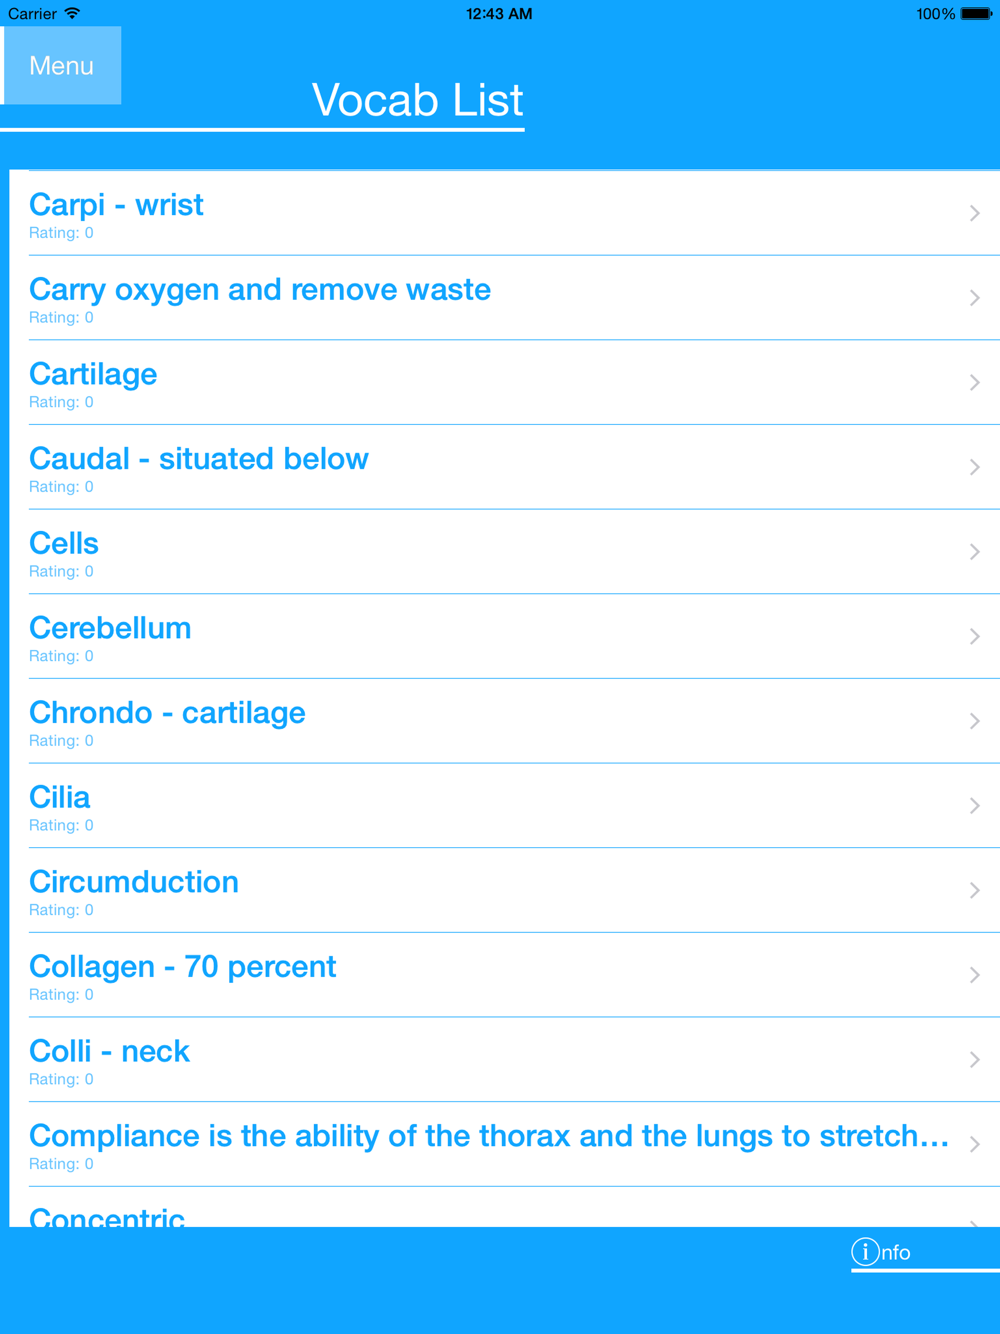Screen dimensions: 1000x1334
Task: Select the Cartilage vocab item
Action: [x=505, y=382]
